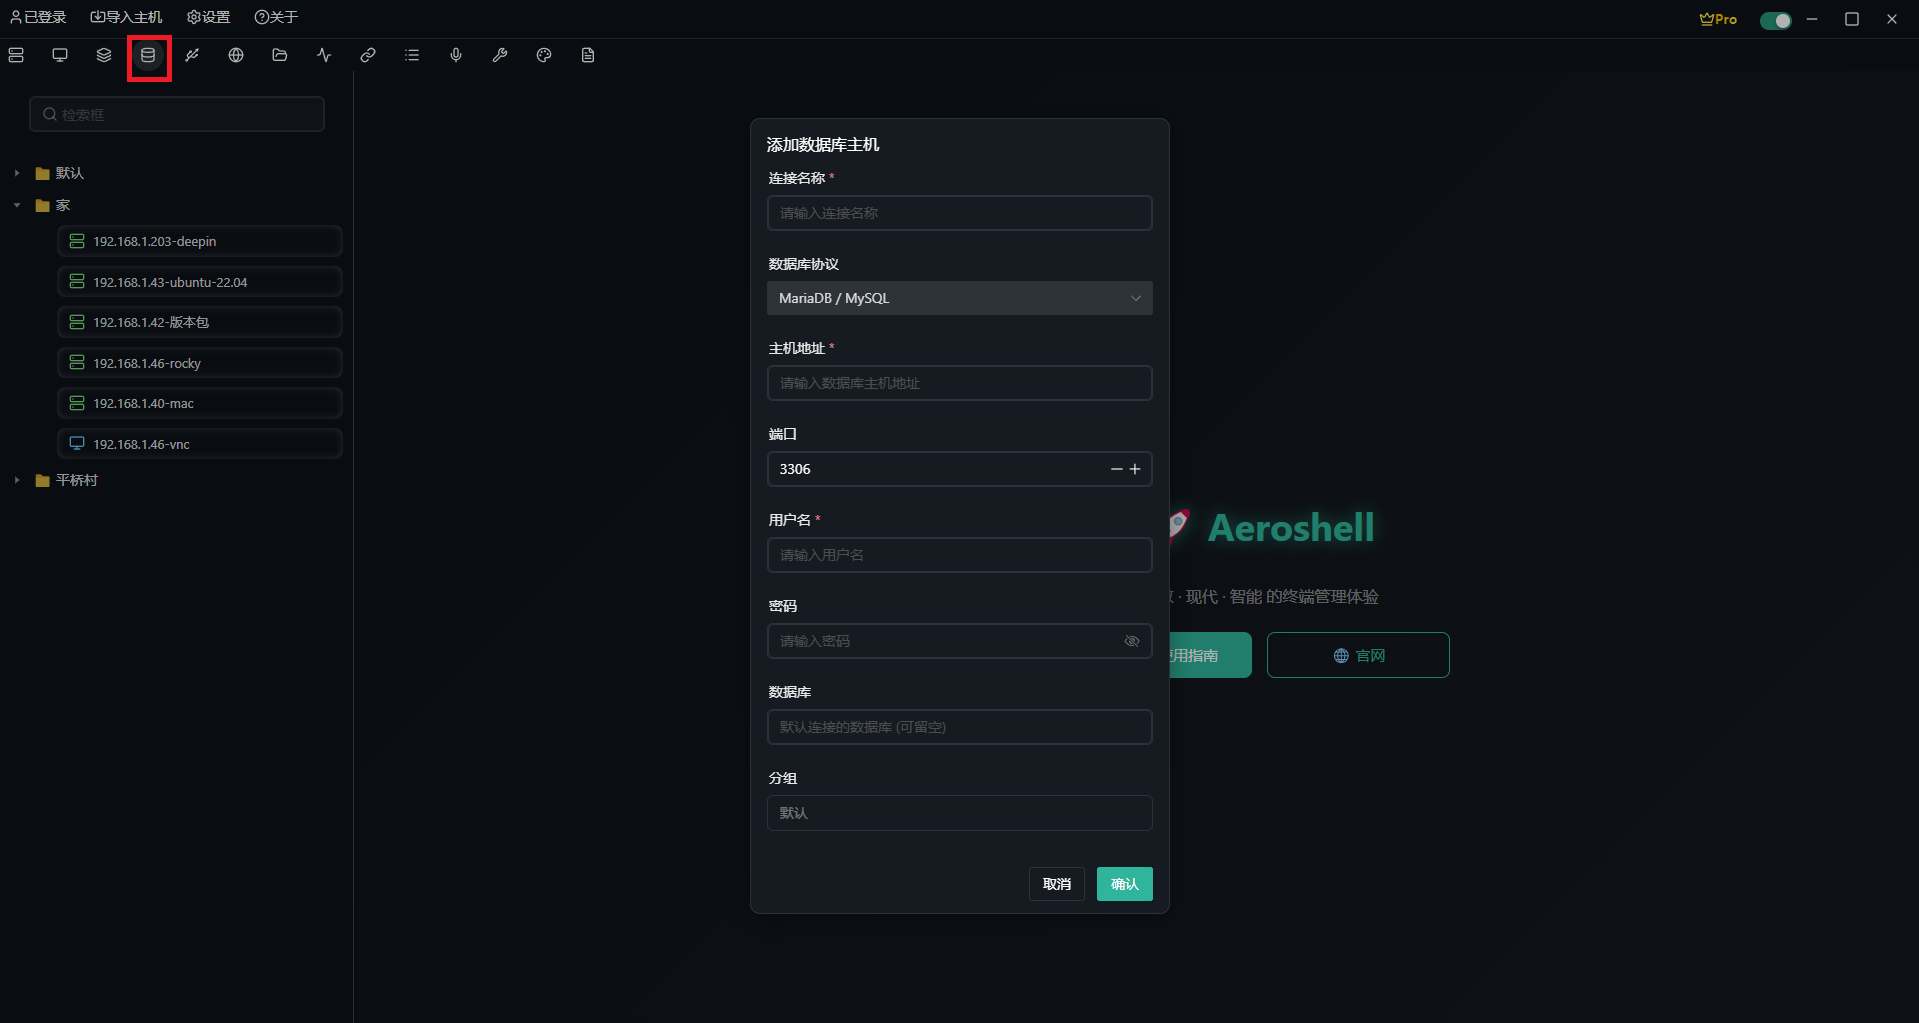
Task: Open the monitor sessions icon
Action: pos(60,55)
